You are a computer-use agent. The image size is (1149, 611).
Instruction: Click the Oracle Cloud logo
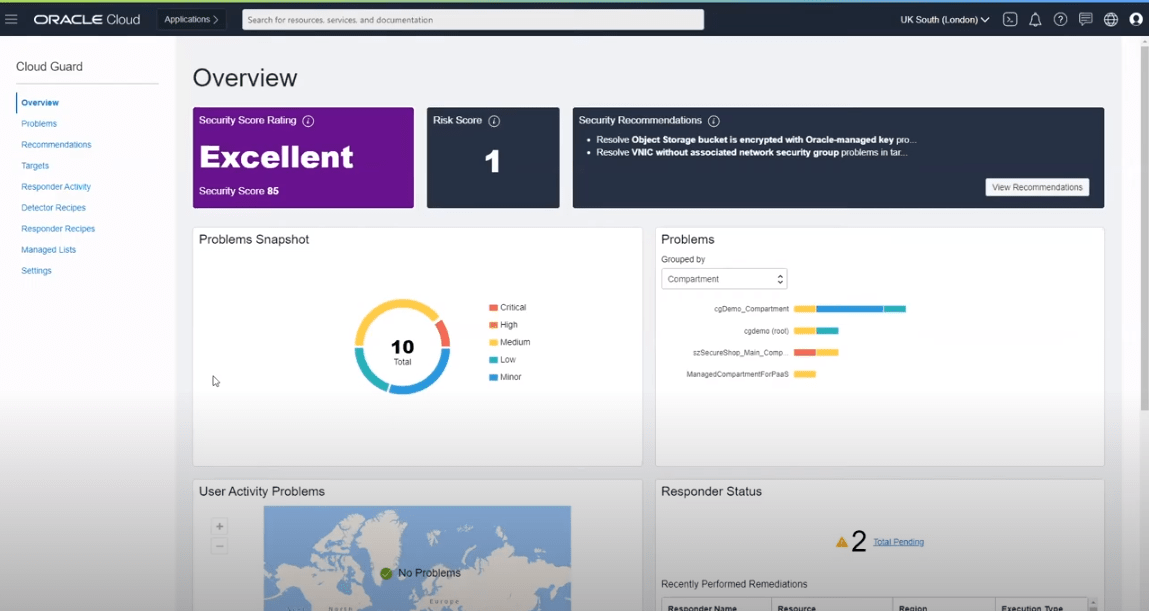[x=86, y=20]
